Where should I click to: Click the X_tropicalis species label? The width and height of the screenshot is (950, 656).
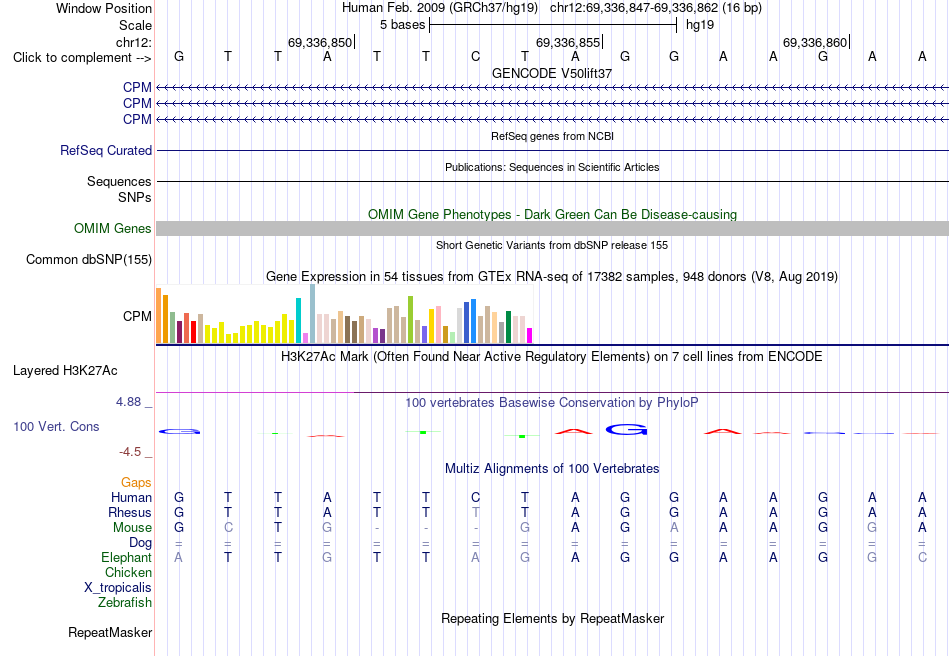click(x=118, y=588)
